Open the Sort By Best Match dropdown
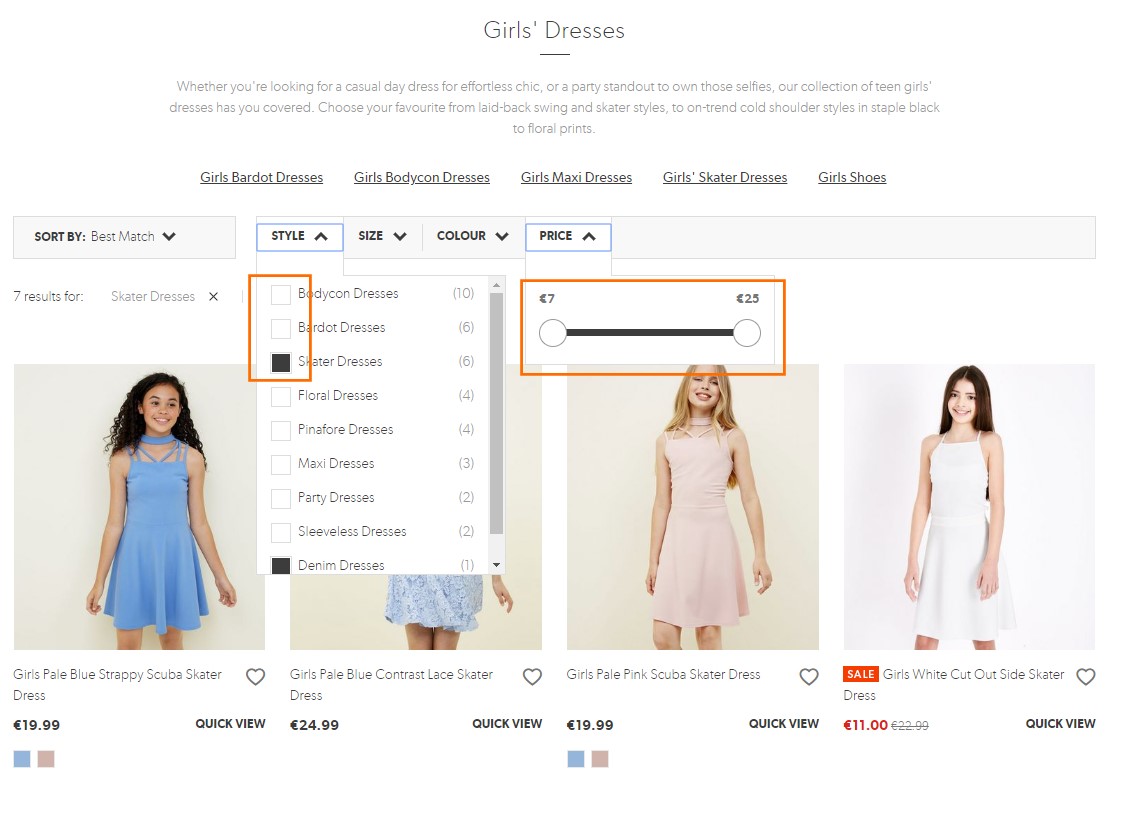The height and width of the screenshot is (819, 1144). click(x=125, y=237)
